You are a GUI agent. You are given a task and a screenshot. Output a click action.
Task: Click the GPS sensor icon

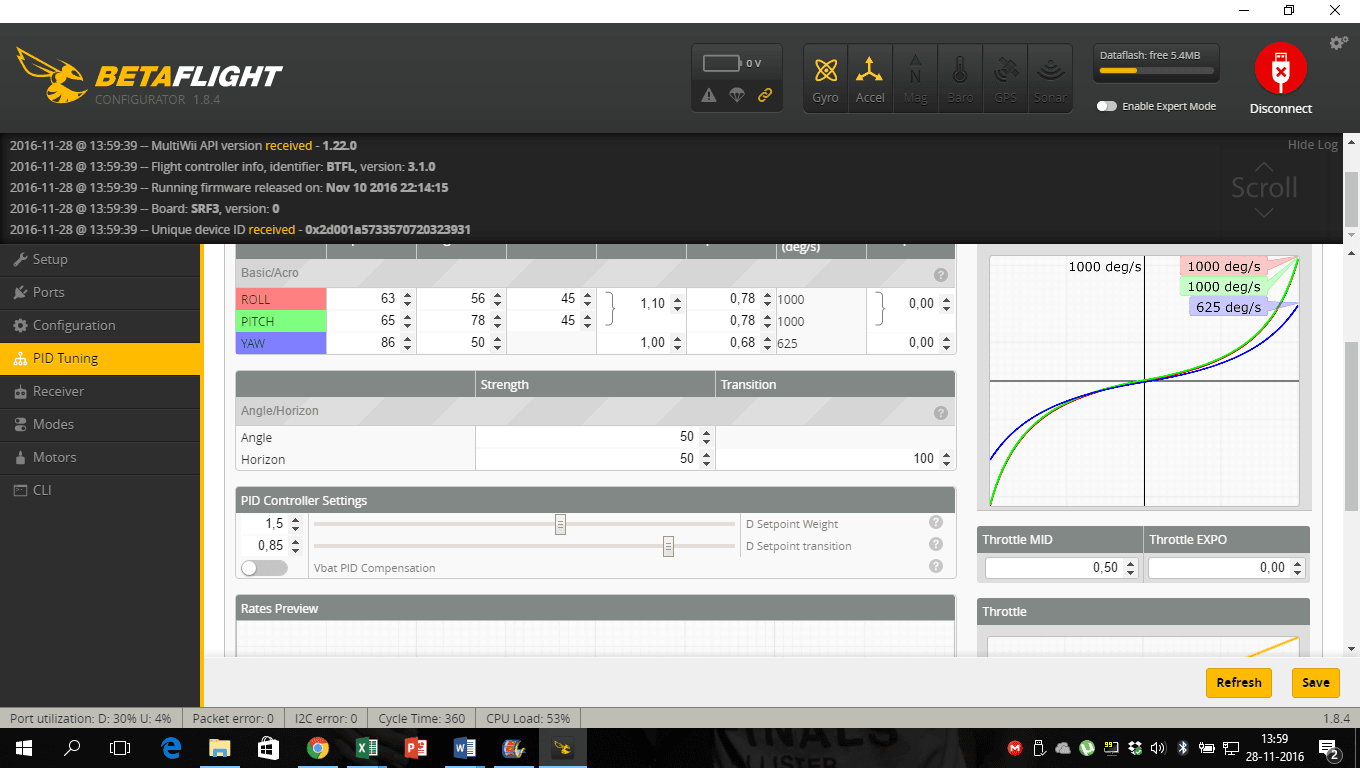coord(1005,78)
